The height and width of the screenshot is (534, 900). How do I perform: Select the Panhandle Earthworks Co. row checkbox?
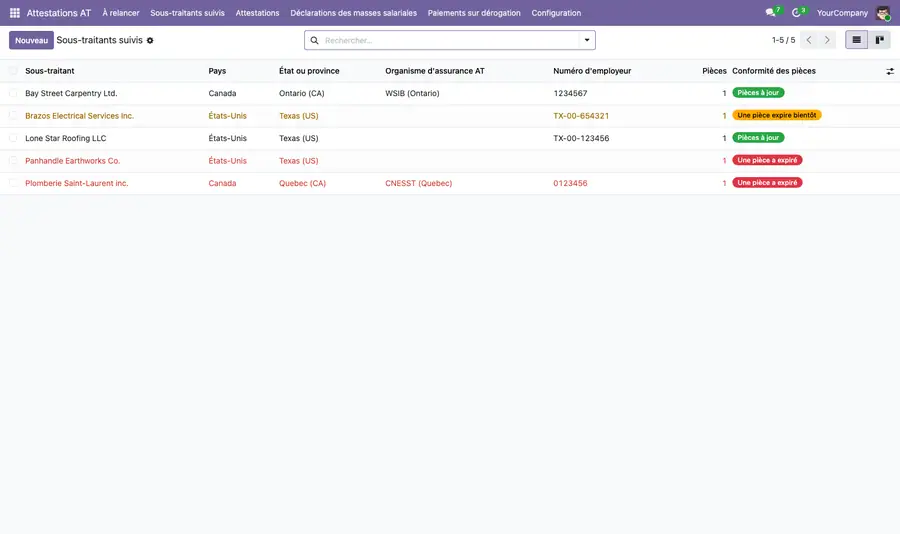(x=13, y=161)
